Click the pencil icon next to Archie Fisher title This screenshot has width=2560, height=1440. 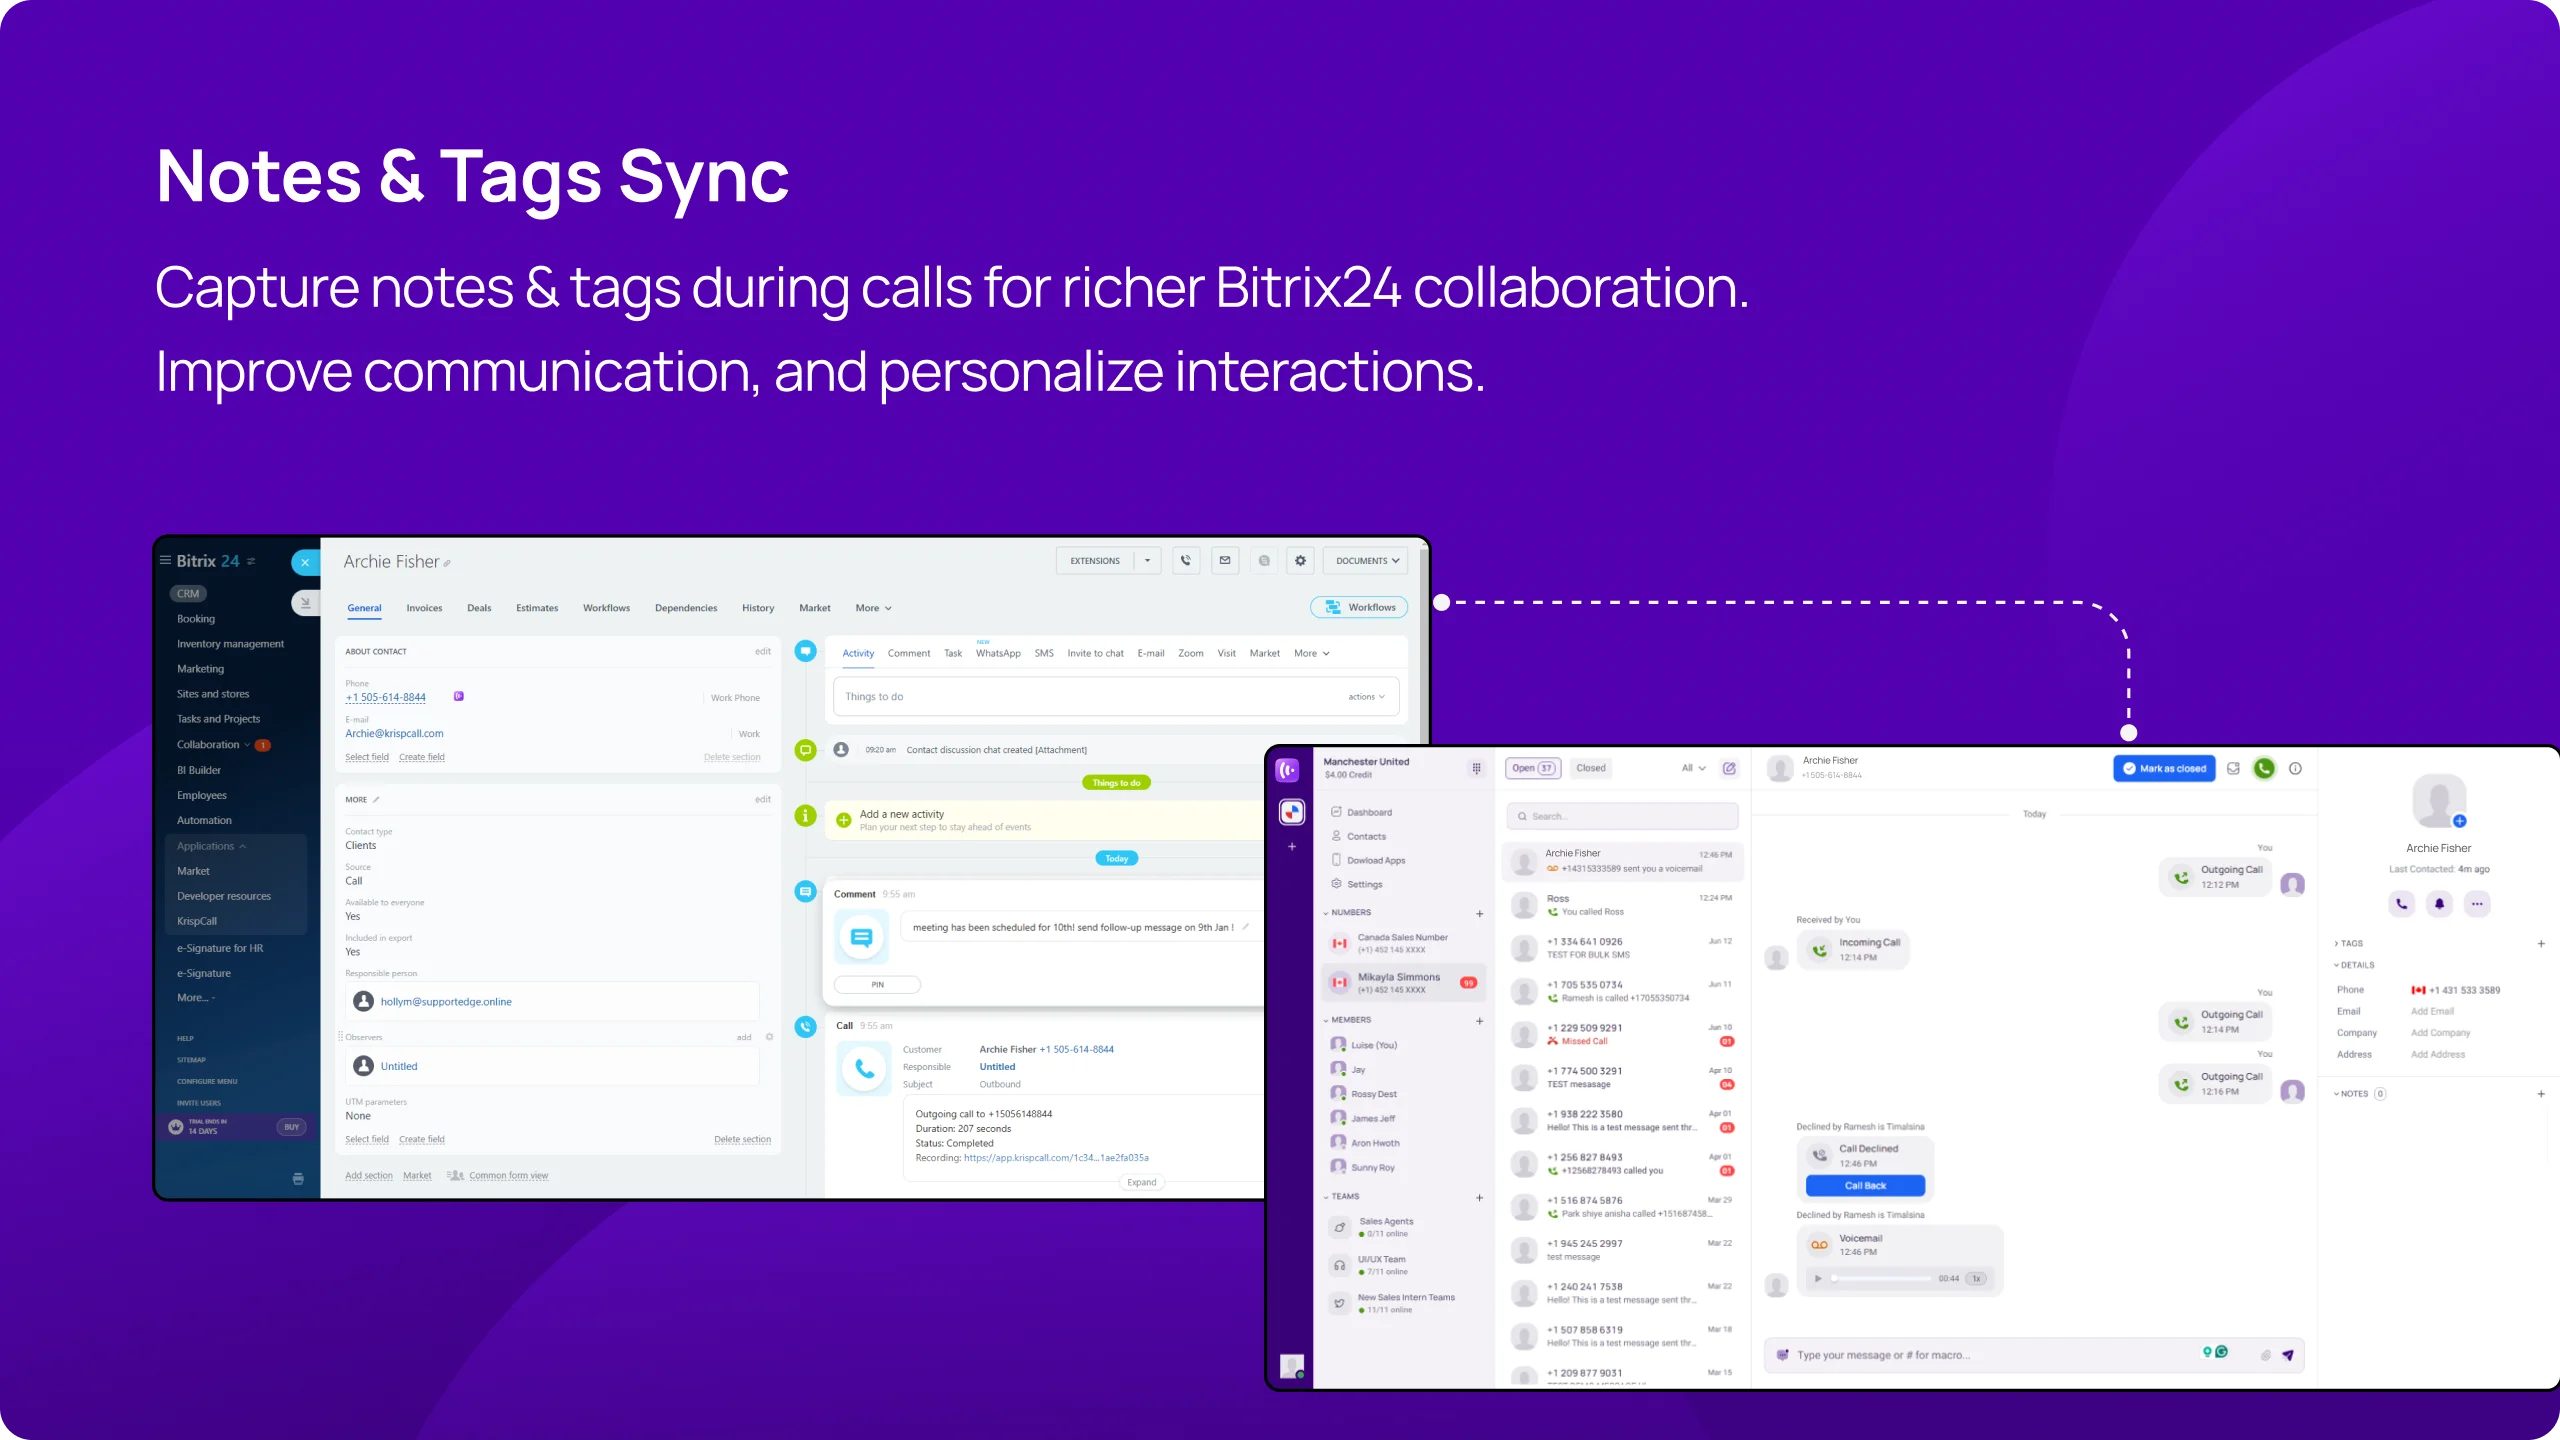point(447,564)
